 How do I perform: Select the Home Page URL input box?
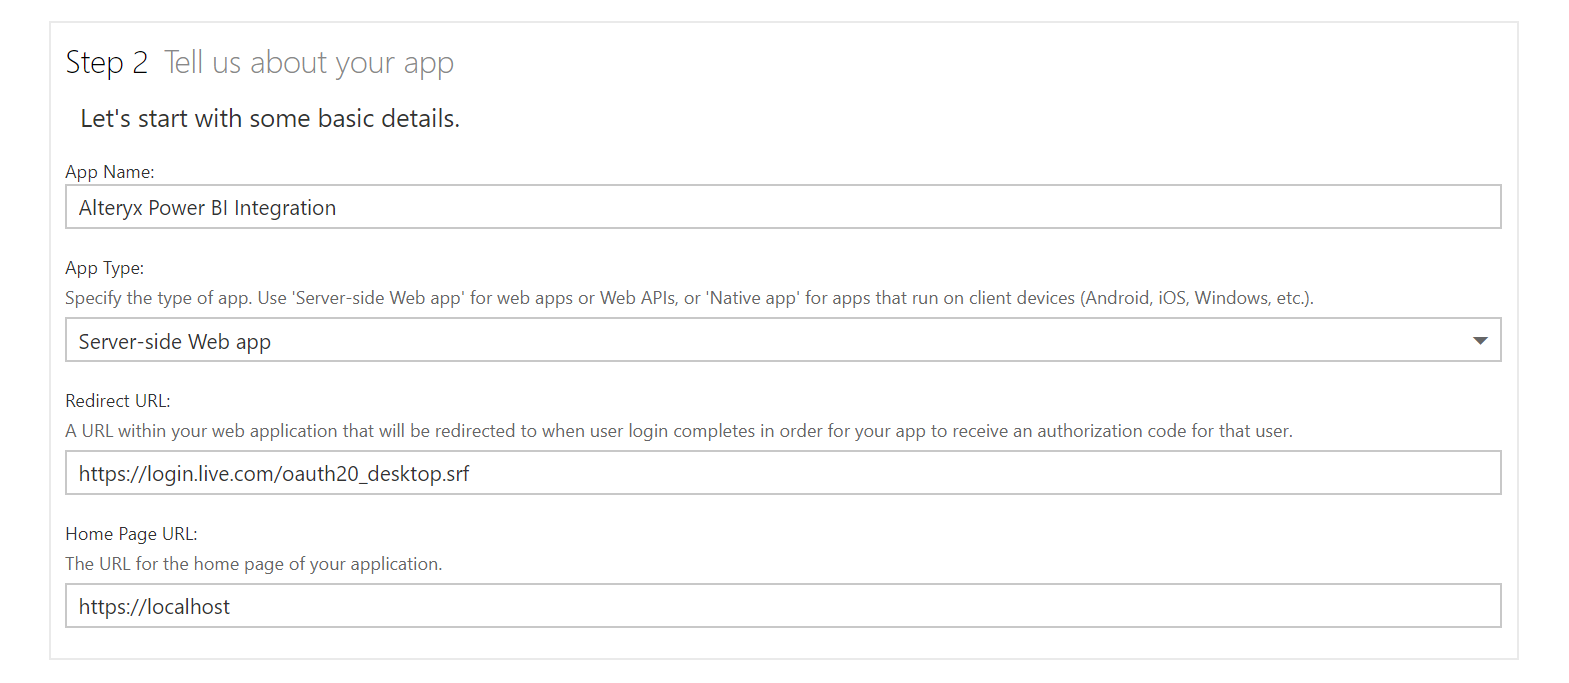[782, 605]
